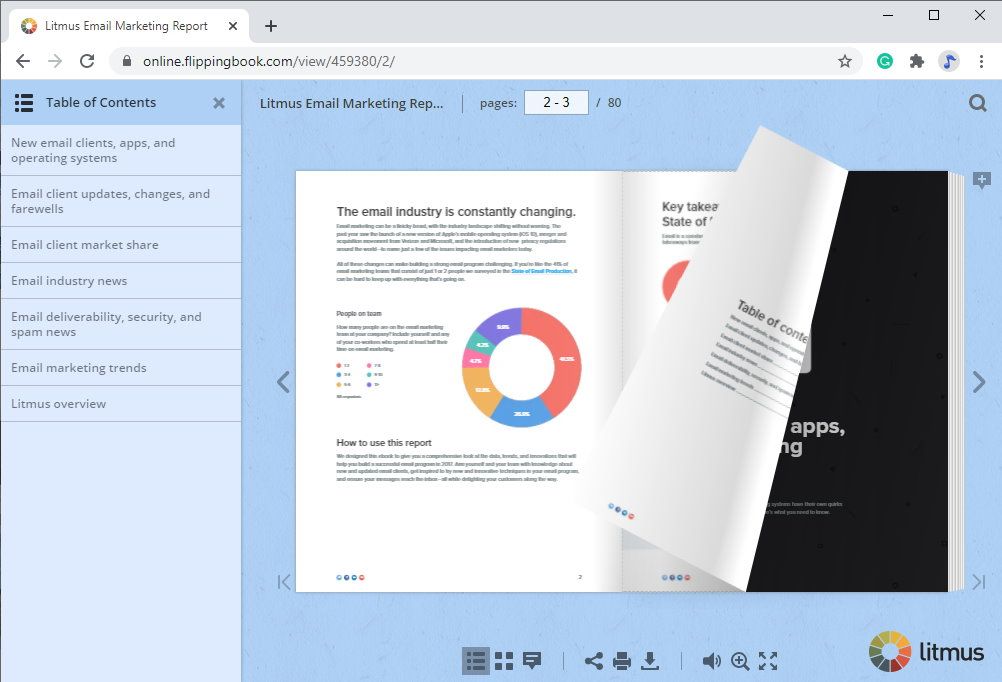Screen dimensions: 1002x682
Task: Open search within the flipbook
Action: point(977,102)
